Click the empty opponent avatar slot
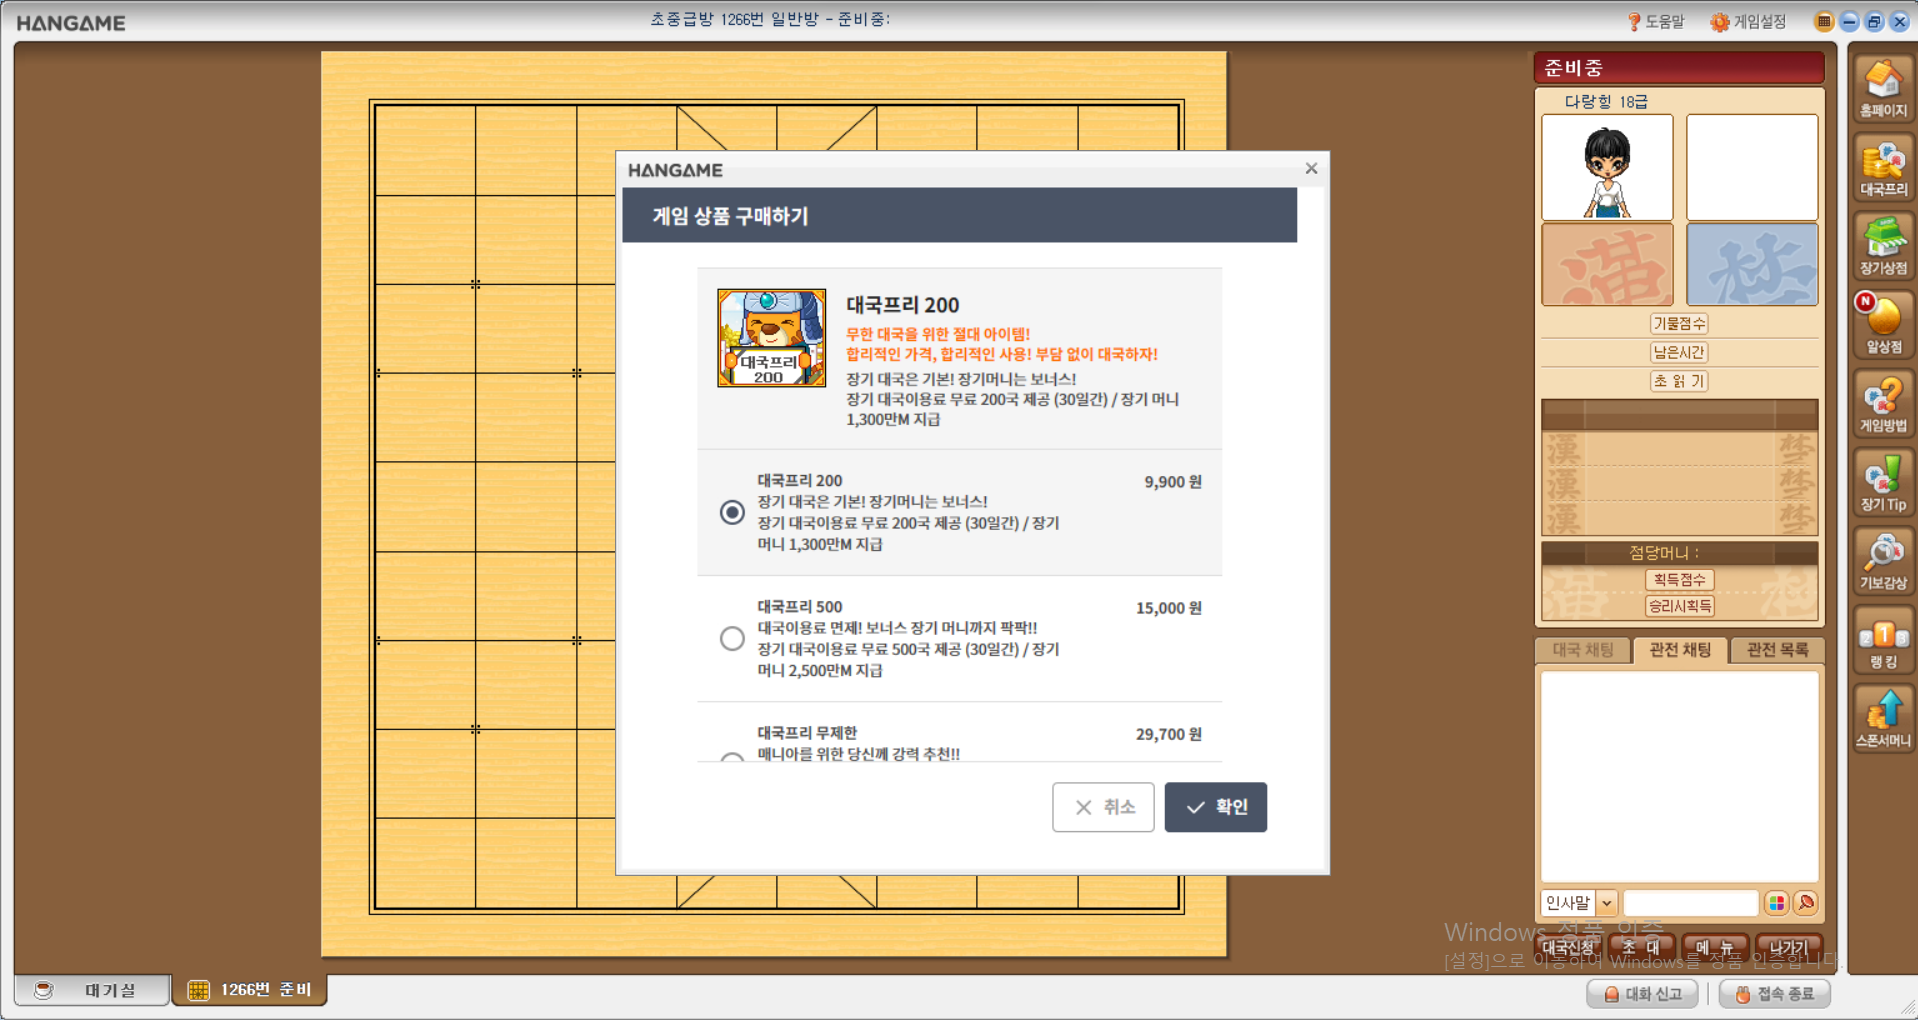Viewport: 1918px width, 1020px height. pyautogui.click(x=1752, y=167)
